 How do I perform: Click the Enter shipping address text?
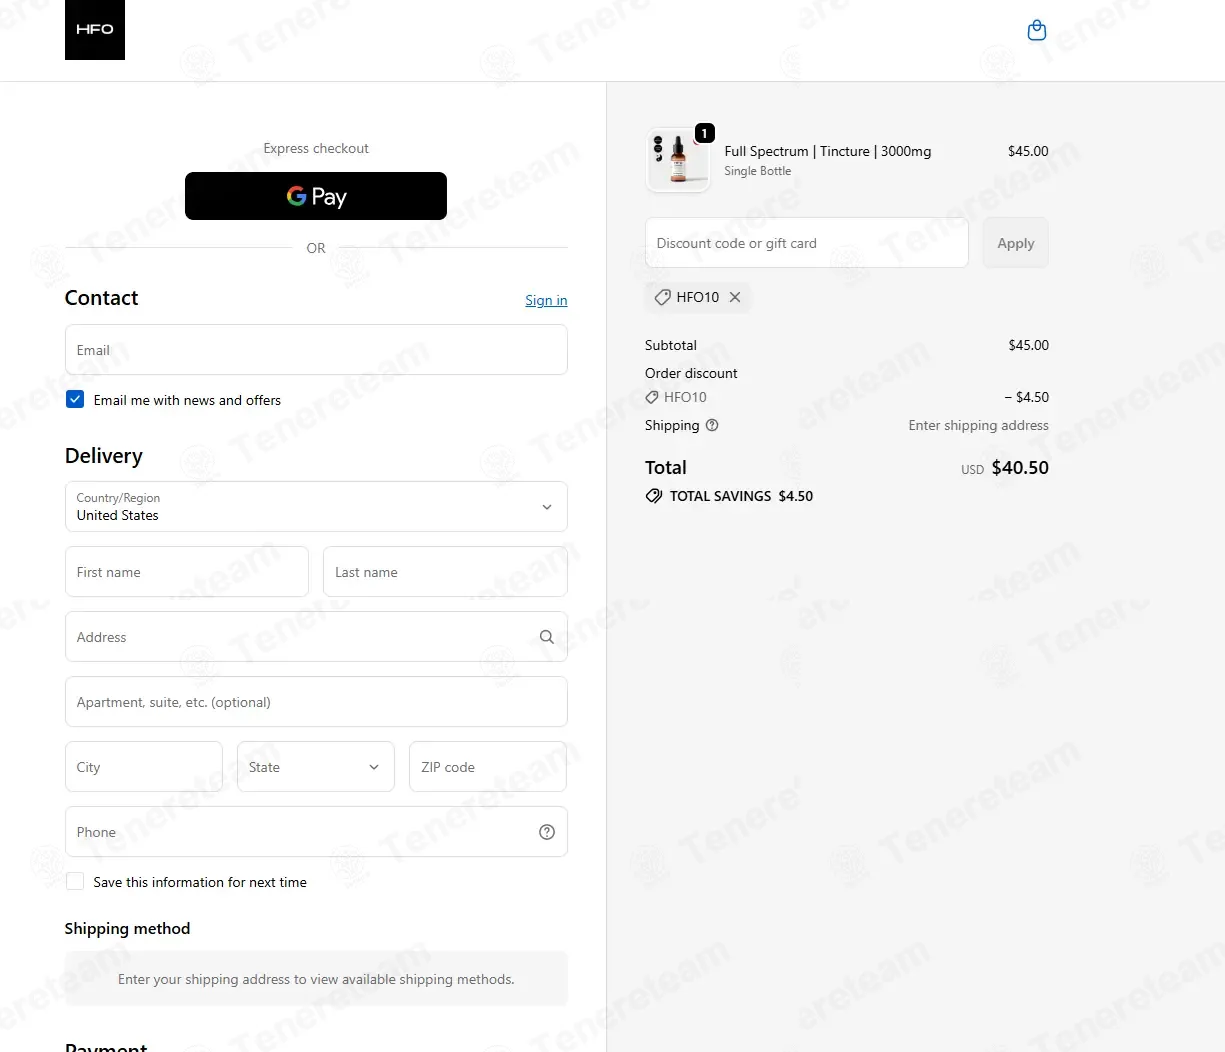click(978, 425)
